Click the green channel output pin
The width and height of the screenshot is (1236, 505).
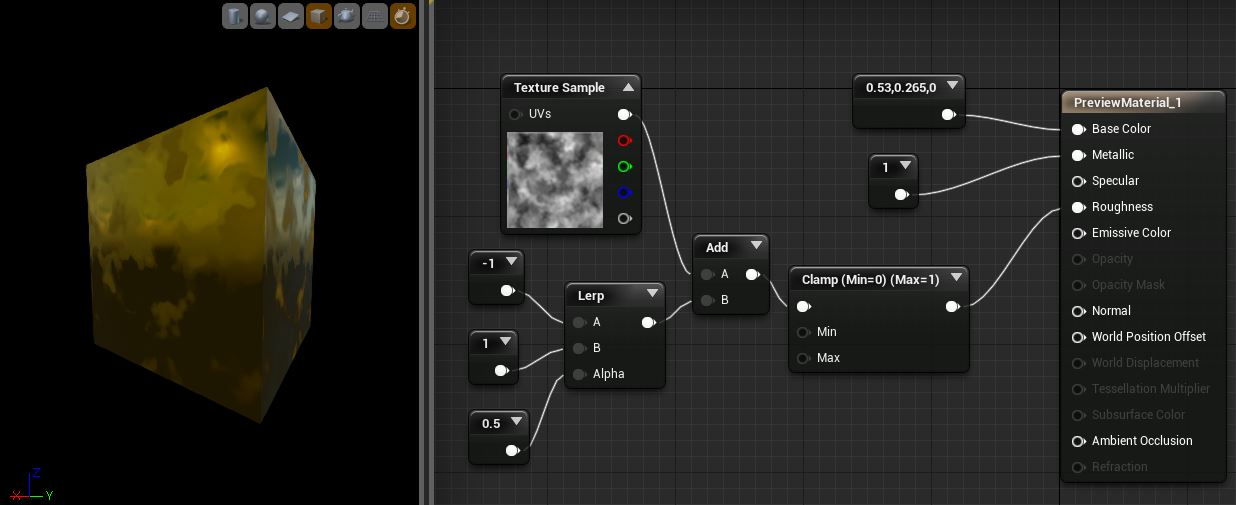click(x=625, y=166)
